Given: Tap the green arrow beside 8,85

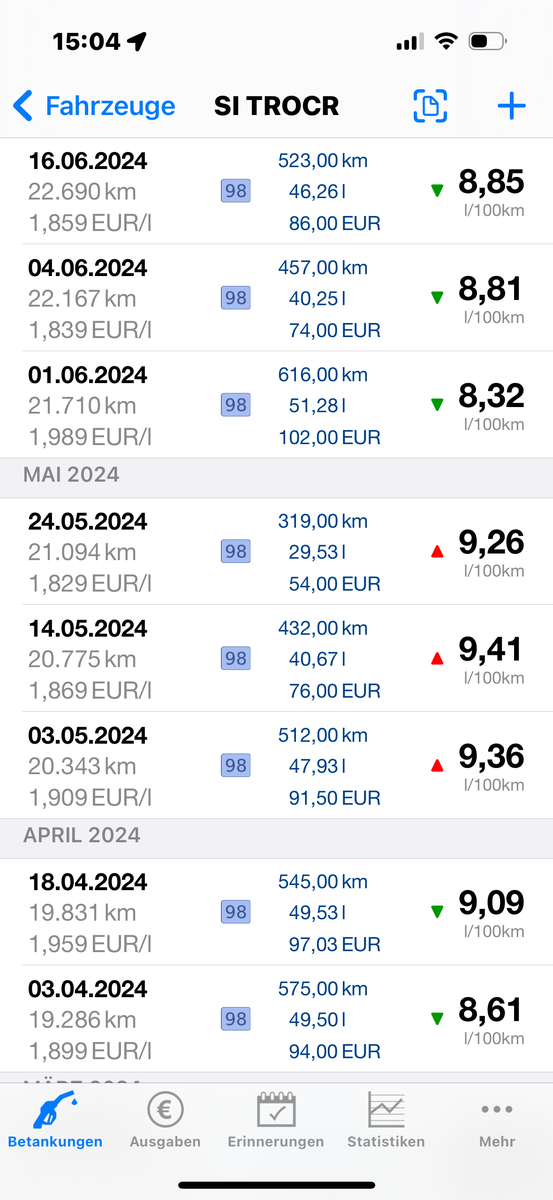Looking at the screenshot, I should click(436, 190).
